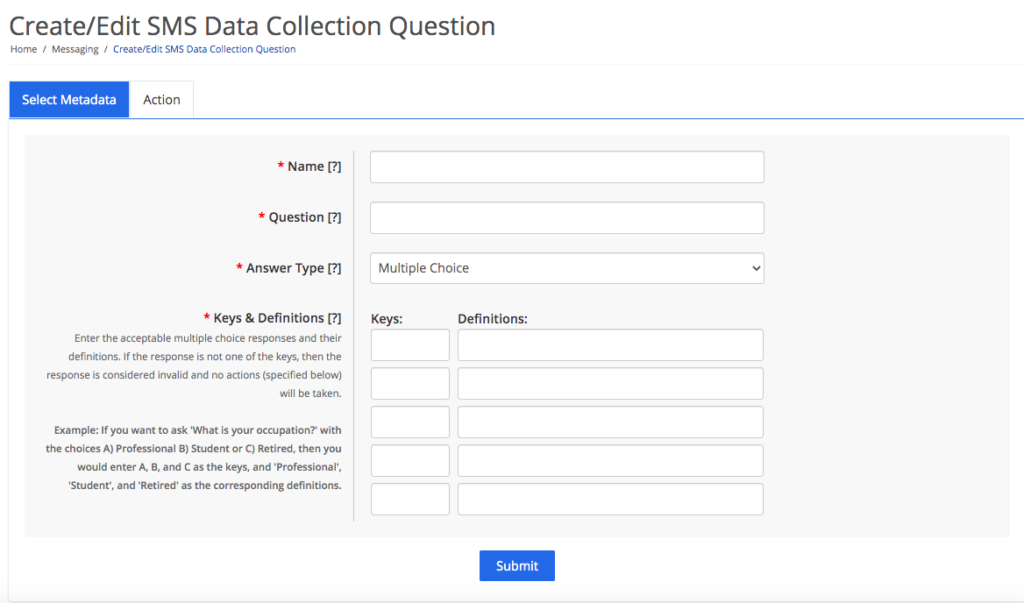Navigate to Home via the breadcrumb
This screenshot has height=603, width=1024.
(22, 48)
